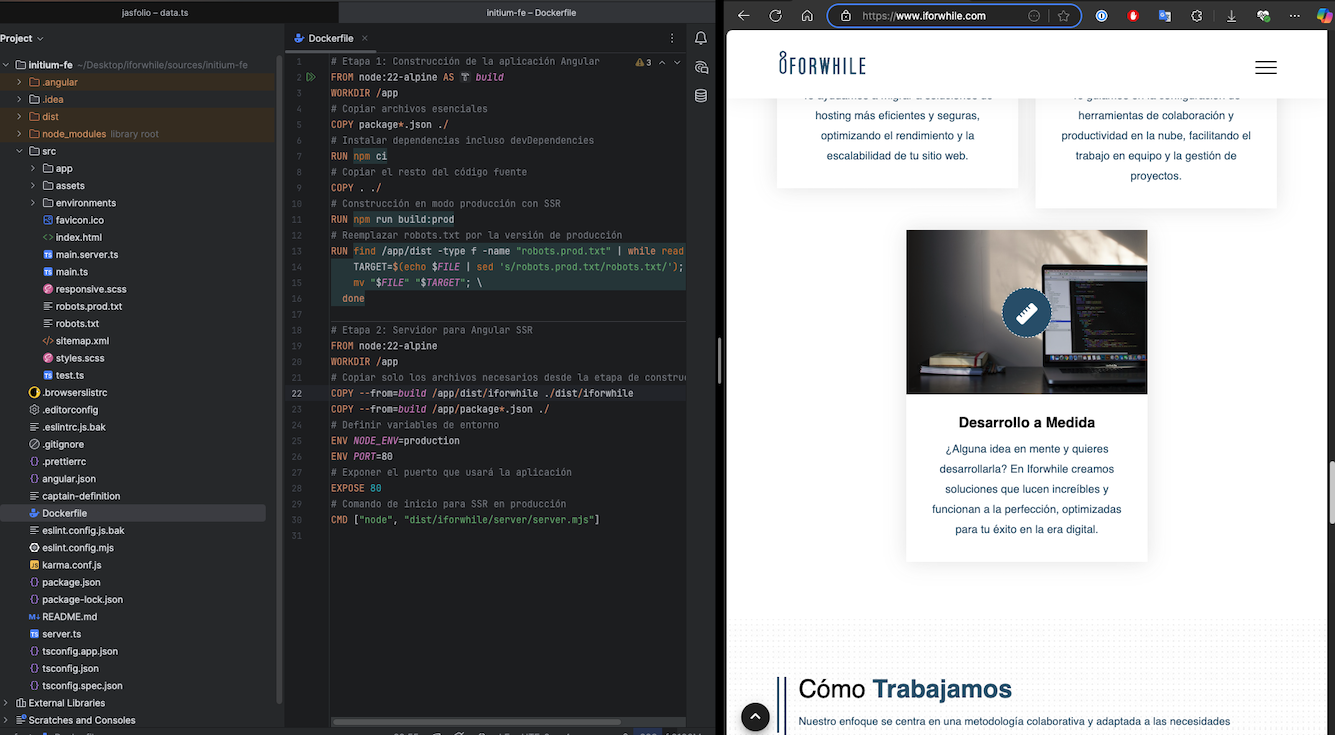Open the browser Downloads icon
This screenshot has width=1335, height=735.
click(x=1231, y=16)
